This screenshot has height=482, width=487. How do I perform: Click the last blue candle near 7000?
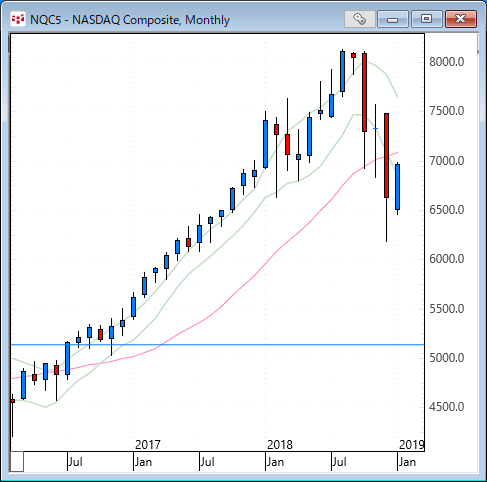click(x=397, y=187)
